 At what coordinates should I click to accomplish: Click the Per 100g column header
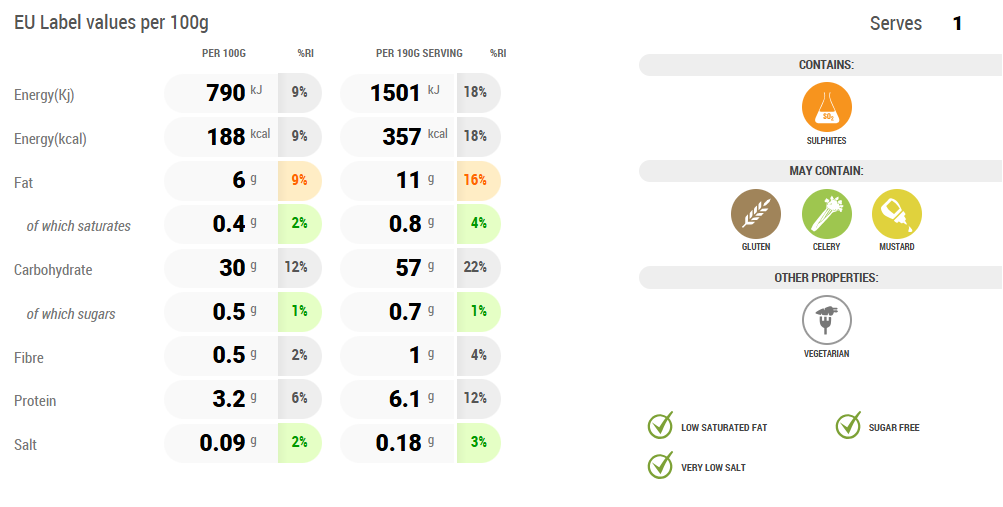coord(224,53)
